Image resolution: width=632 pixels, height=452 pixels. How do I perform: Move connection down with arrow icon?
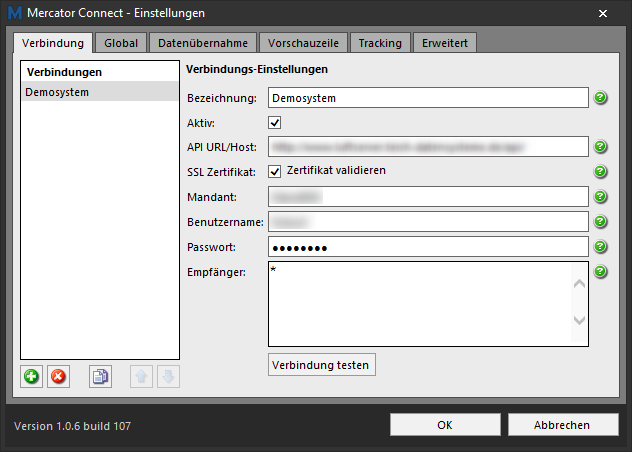coord(168,377)
